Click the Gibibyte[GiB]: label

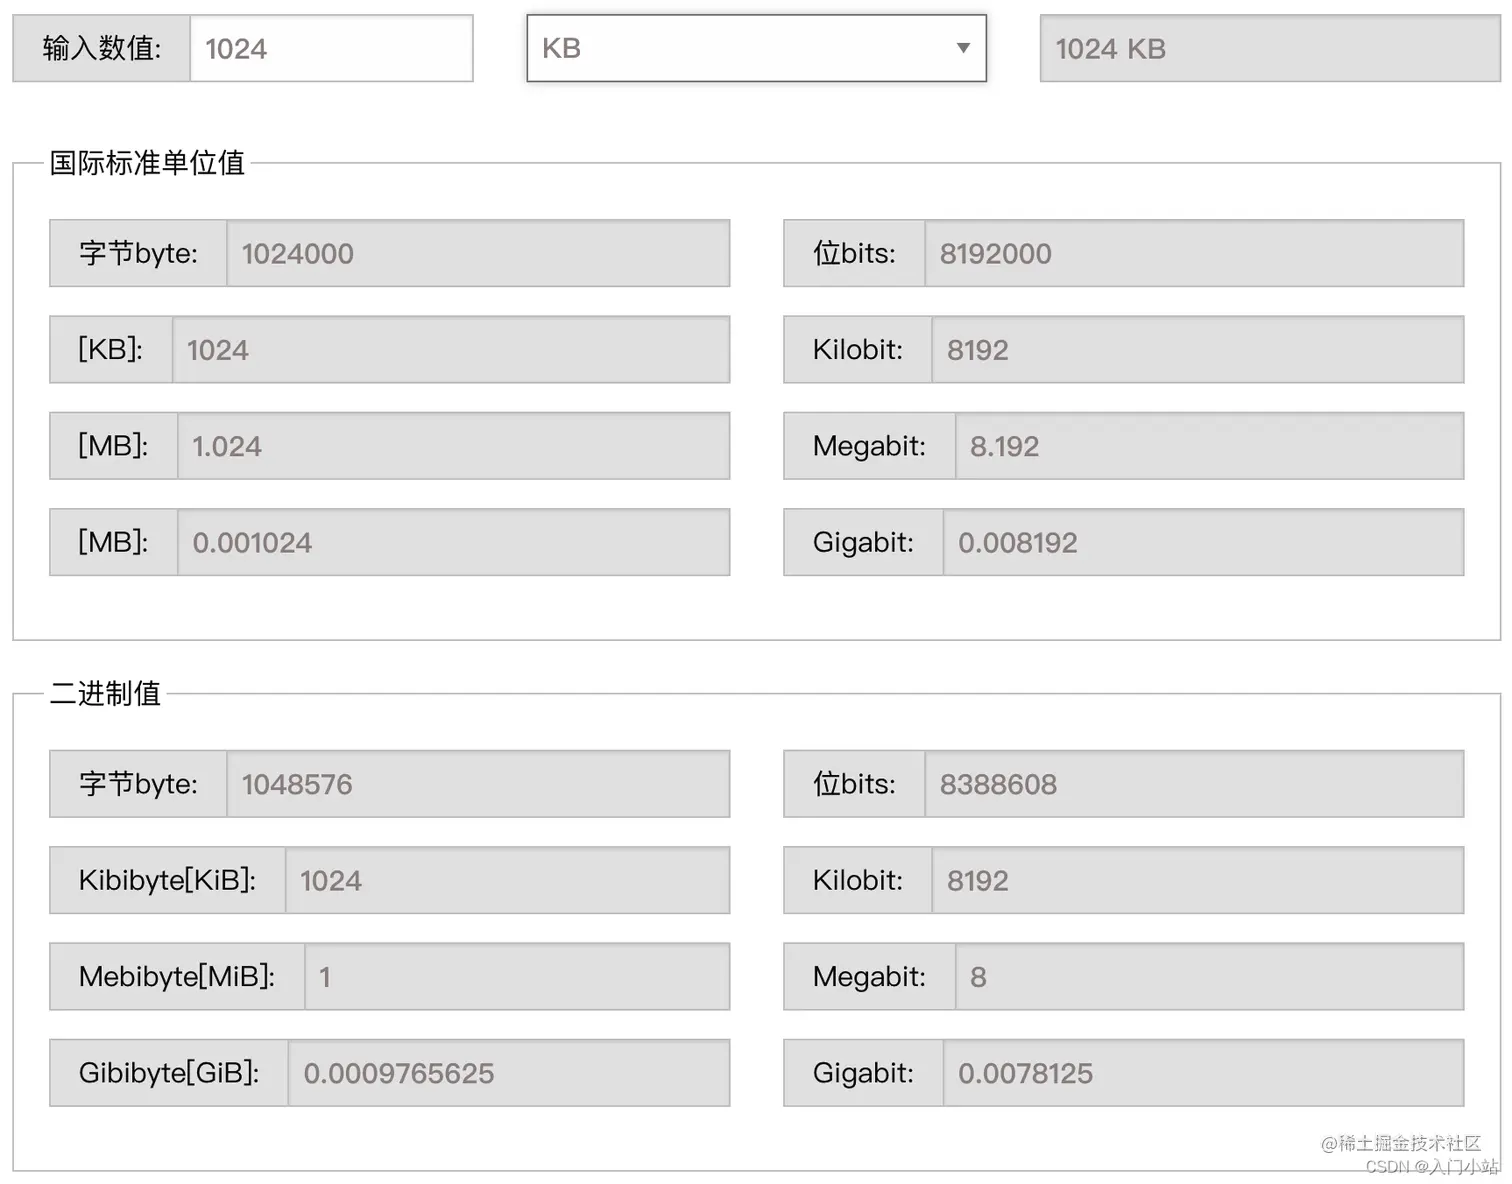169,1073
